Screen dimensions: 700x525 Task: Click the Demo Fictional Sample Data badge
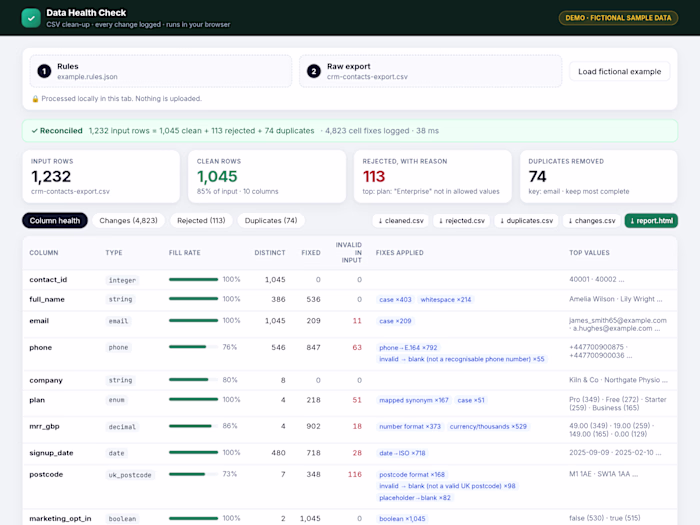(618, 18)
